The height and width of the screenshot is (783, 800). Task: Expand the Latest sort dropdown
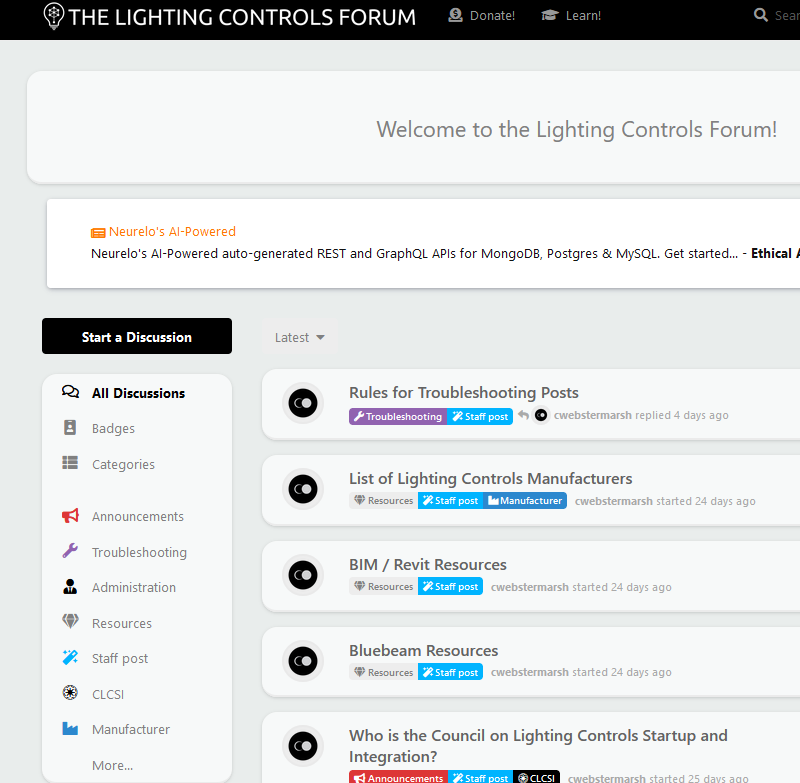pos(300,338)
